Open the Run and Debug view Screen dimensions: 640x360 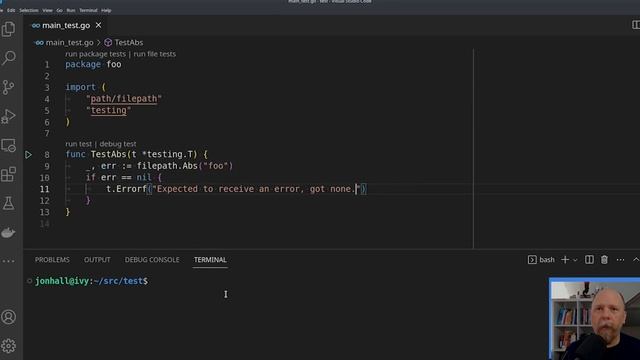pyautogui.click(x=8, y=116)
